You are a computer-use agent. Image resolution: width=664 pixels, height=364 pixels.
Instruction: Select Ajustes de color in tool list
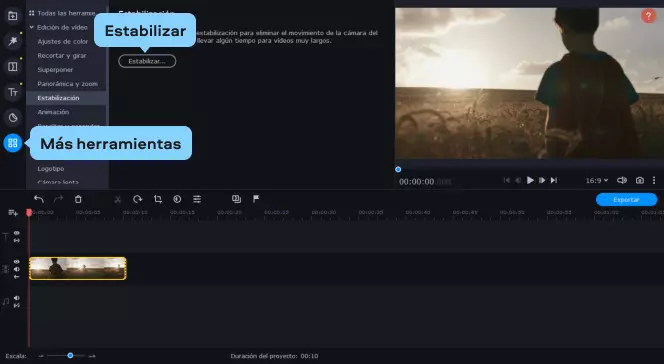point(63,41)
